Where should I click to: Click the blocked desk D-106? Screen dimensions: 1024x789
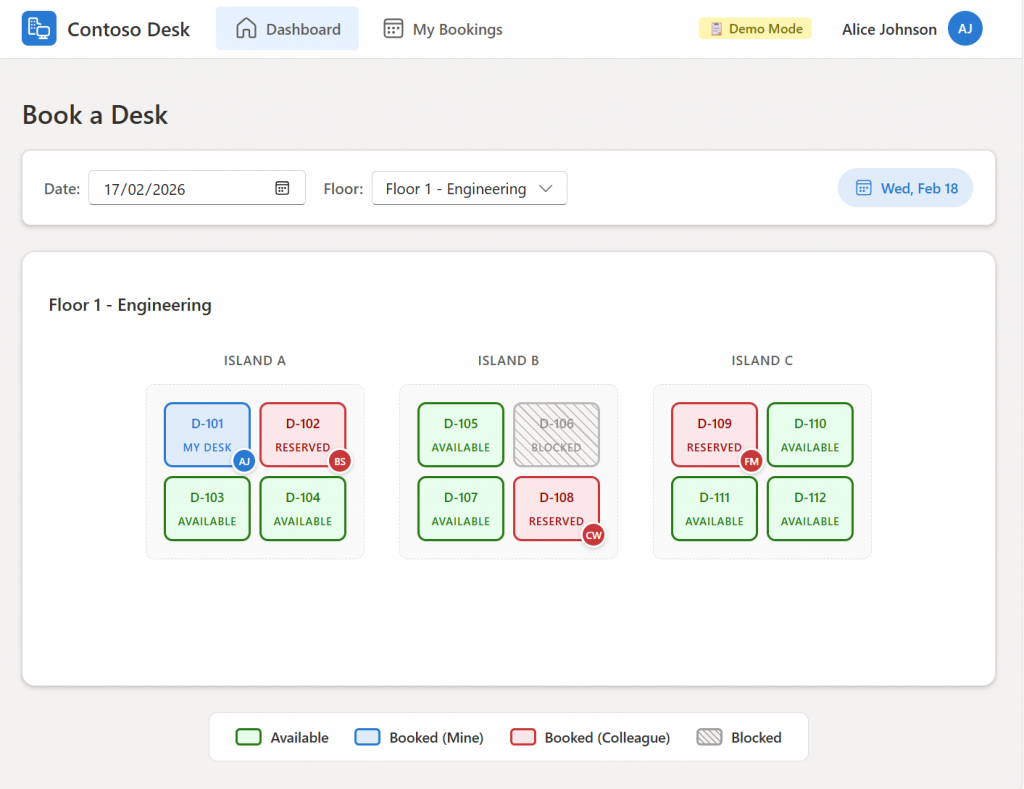pos(556,435)
